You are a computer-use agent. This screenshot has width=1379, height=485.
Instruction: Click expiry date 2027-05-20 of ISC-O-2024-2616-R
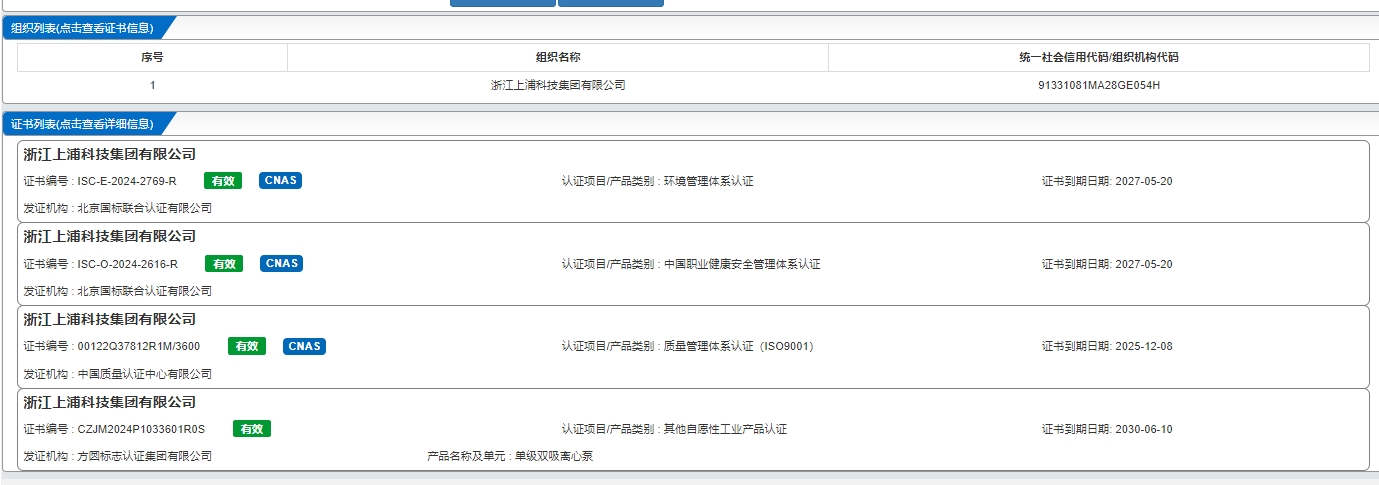[1143, 264]
